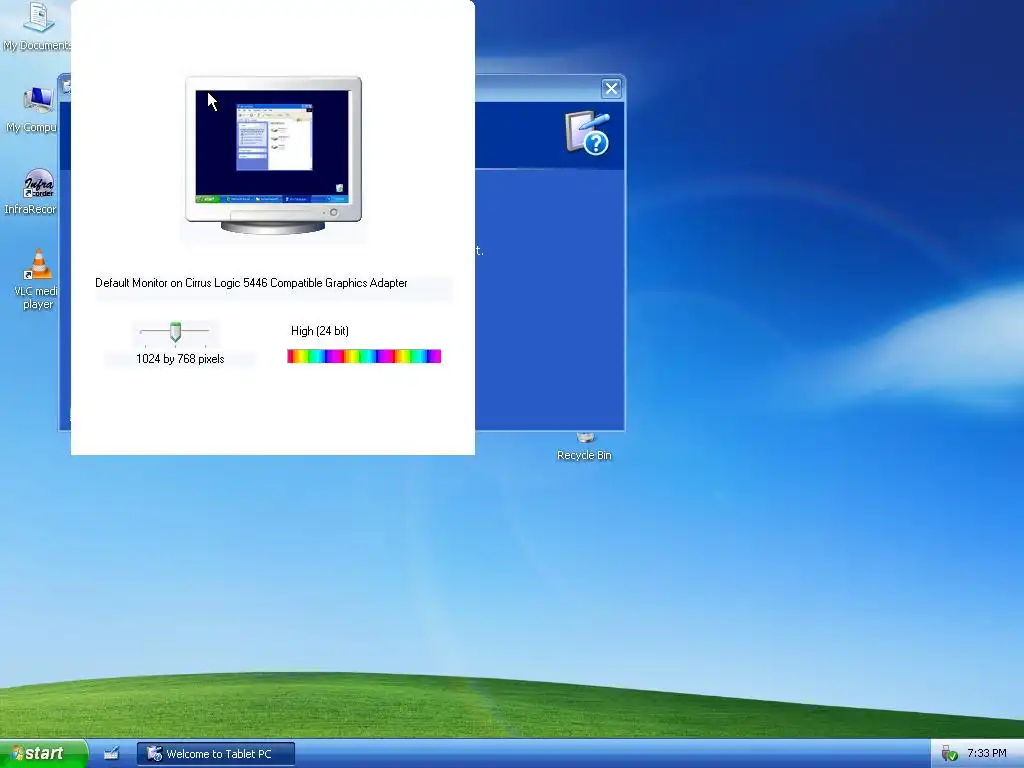Open My Computer desktop icon
Viewport: 1024px width, 768px height.
(x=37, y=109)
